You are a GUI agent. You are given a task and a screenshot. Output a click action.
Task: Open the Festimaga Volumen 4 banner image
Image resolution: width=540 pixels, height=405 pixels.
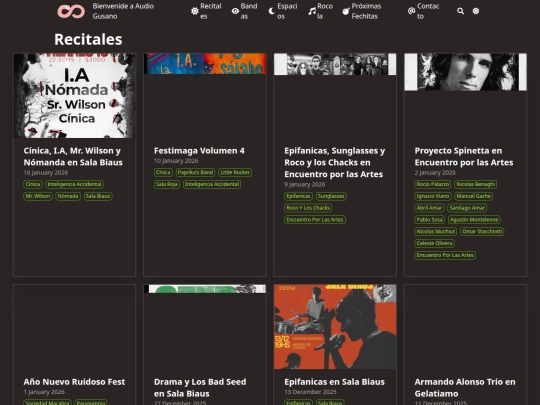205,64
